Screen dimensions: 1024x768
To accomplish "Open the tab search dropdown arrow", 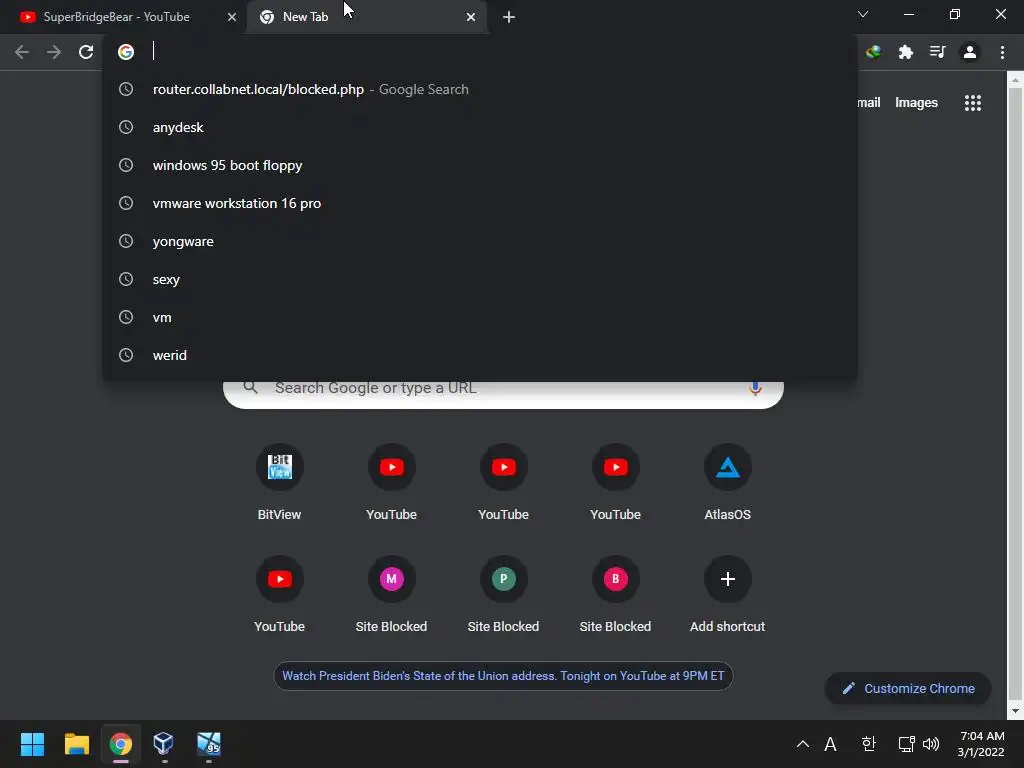I will [x=863, y=14].
